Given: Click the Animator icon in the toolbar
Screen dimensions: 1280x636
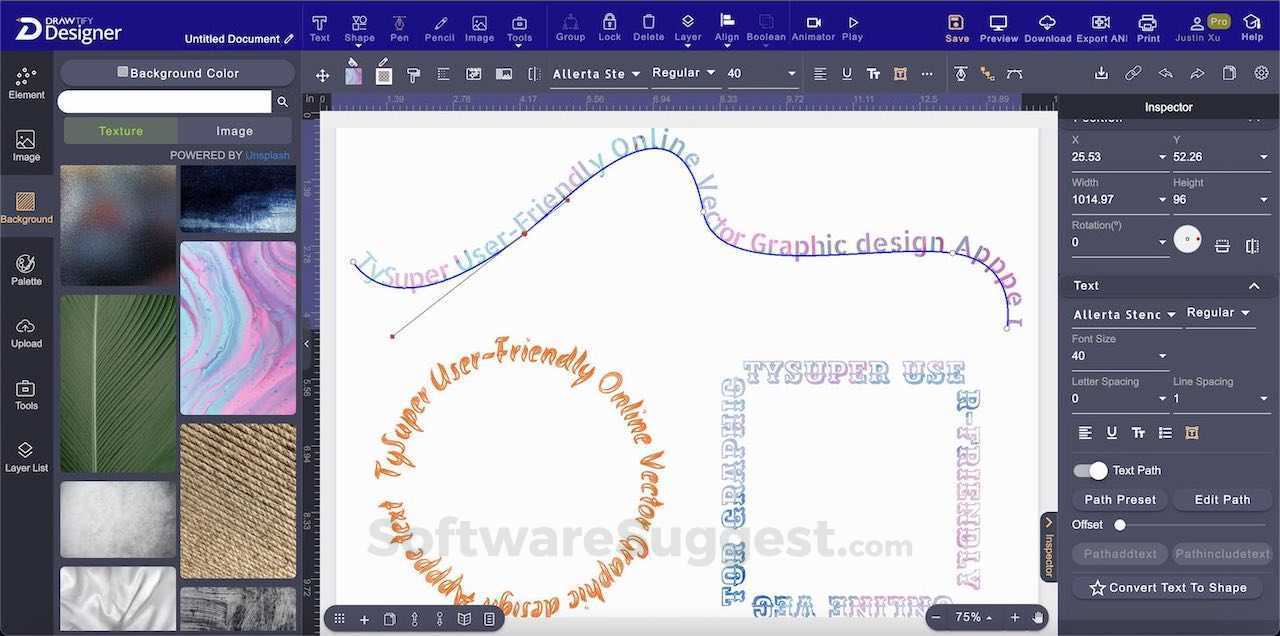Looking at the screenshot, I should [813, 25].
